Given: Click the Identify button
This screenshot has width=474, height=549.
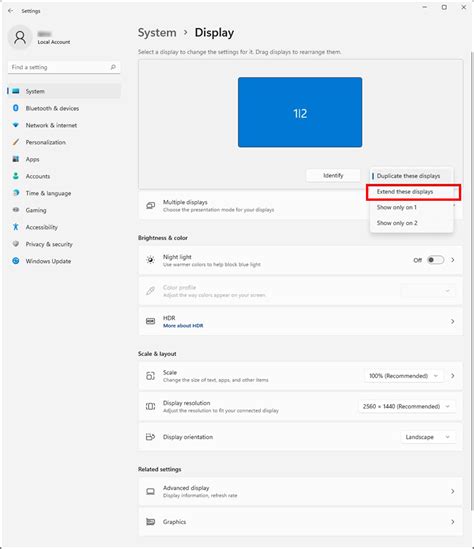Looking at the screenshot, I should coord(333,175).
